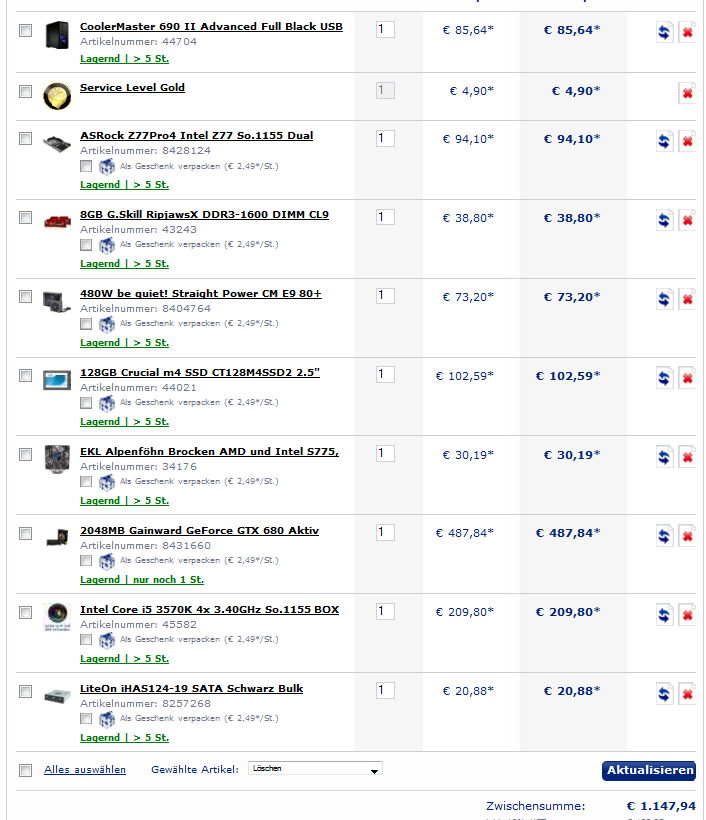Click quantity field for LiteOn iHAS124-19
The width and height of the screenshot is (706, 820).
[385, 690]
